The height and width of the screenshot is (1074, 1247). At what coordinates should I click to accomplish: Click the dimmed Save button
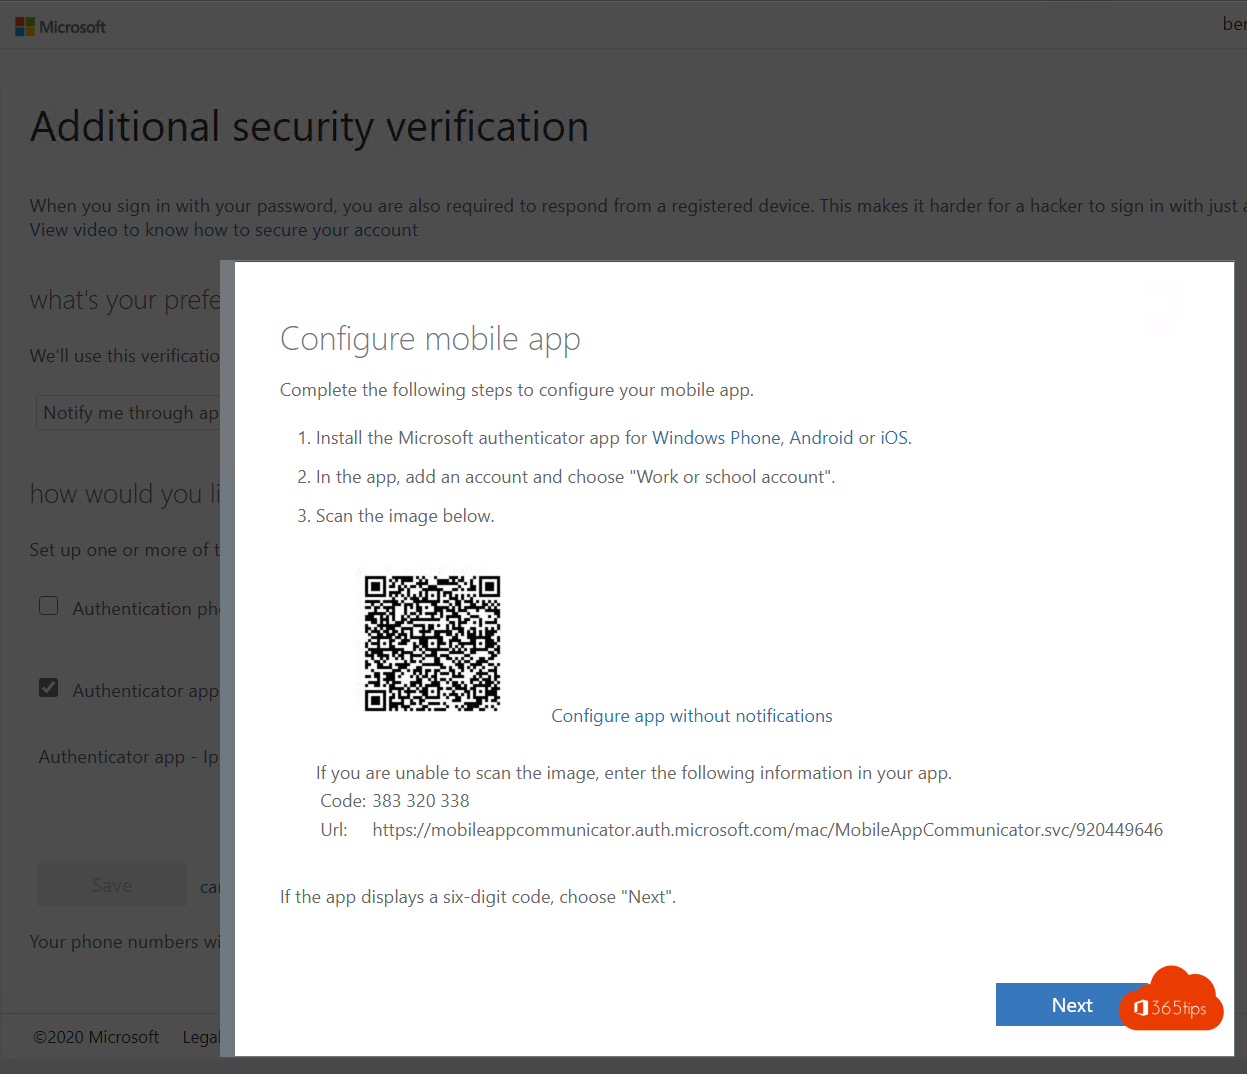point(112,885)
